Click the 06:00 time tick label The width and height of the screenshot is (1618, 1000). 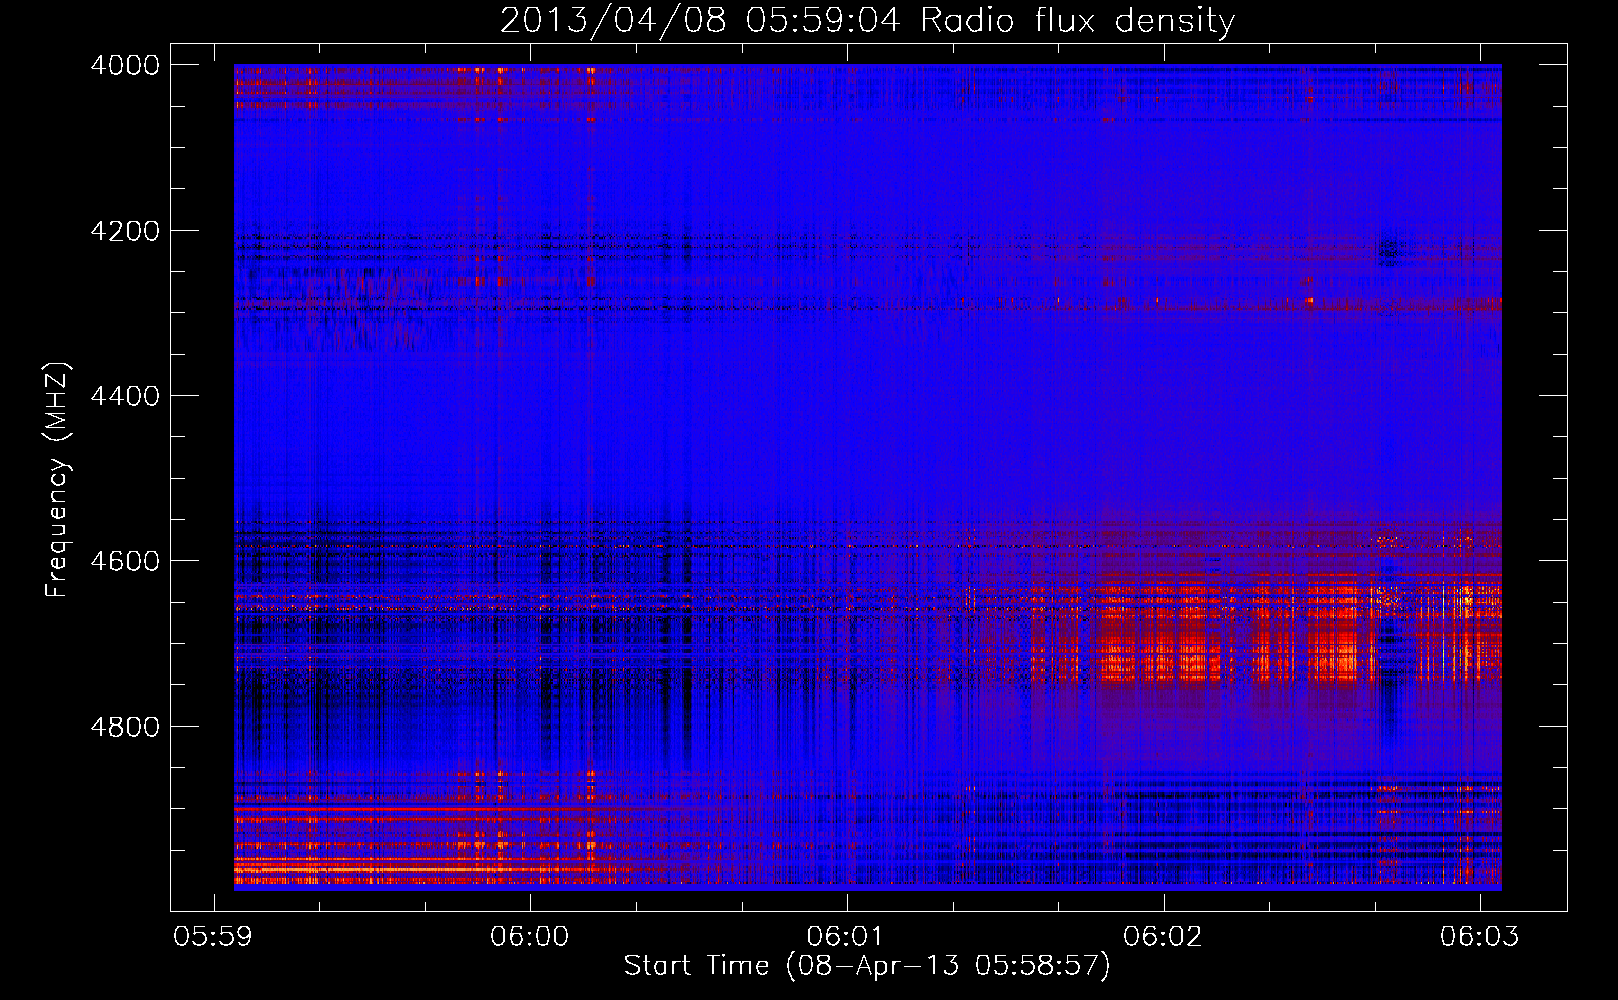(530, 936)
